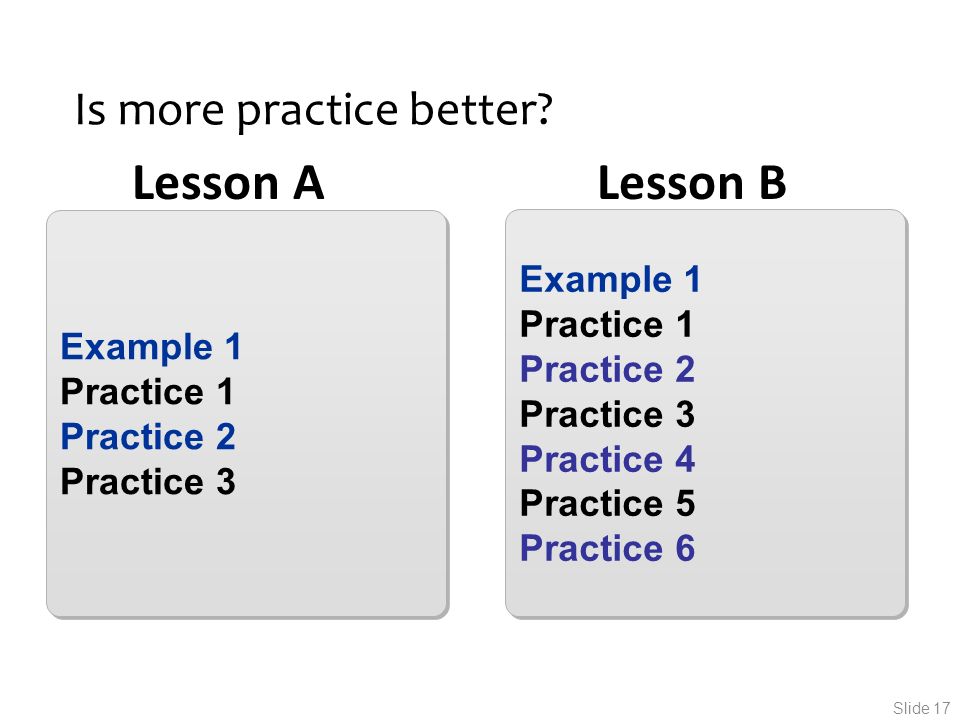Click purple 'Practice 2' in Lesson B box
Screen dimensions: 960x720
(x=607, y=370)
